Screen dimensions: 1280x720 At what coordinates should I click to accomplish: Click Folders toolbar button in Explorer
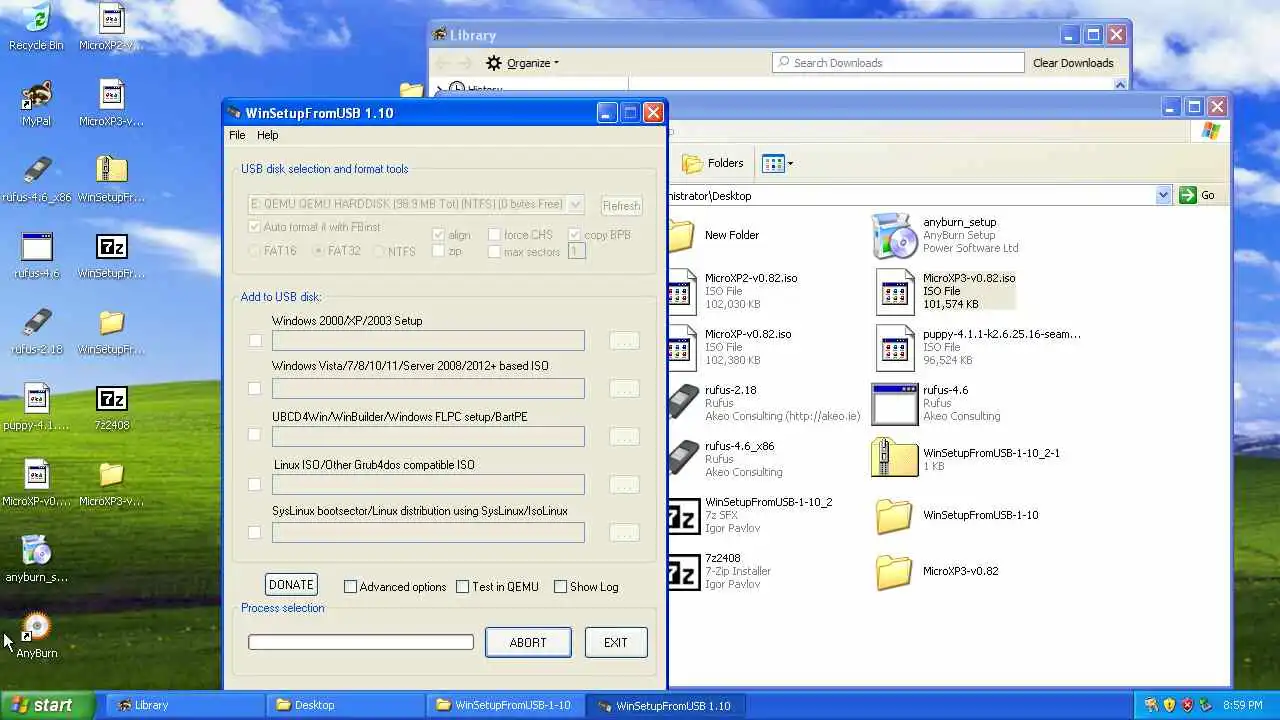713,163
